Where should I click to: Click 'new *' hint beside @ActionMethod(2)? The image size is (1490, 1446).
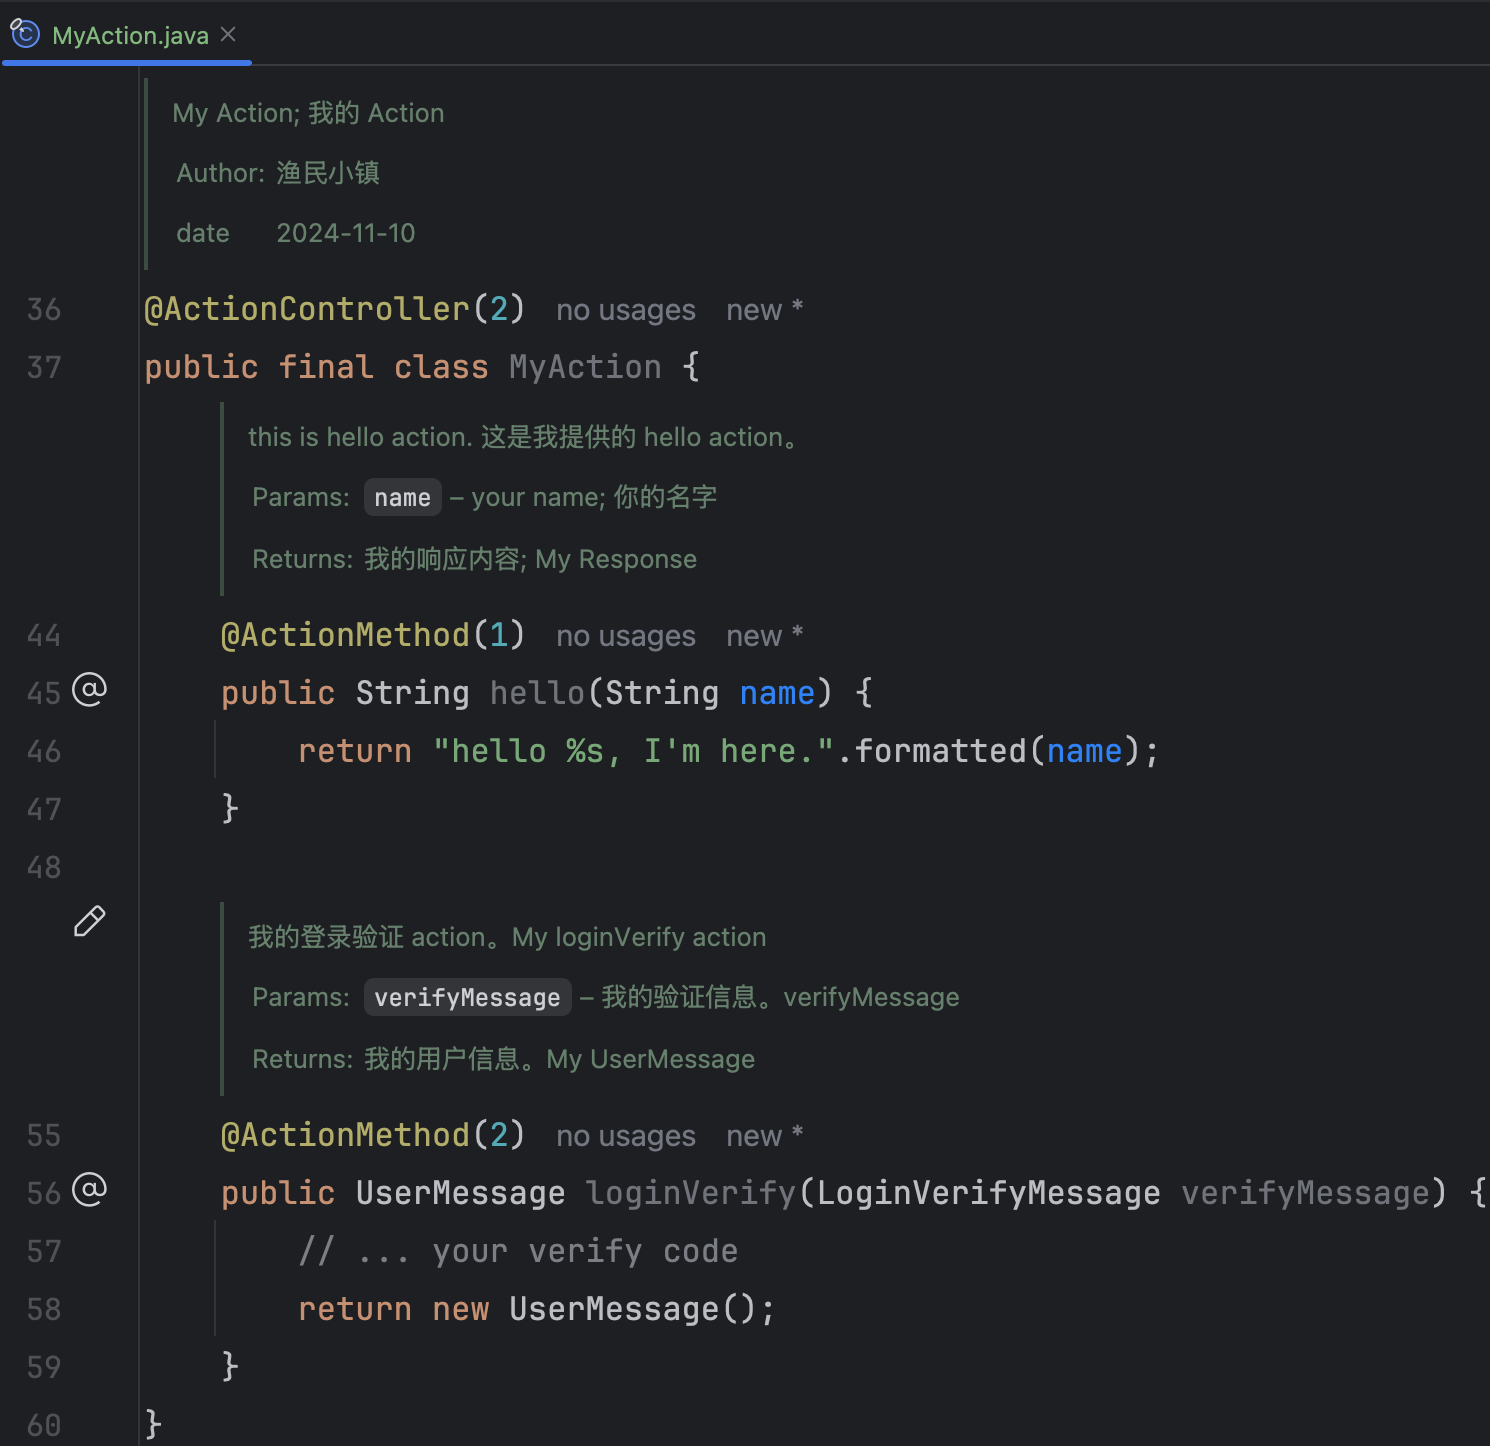764,1137
